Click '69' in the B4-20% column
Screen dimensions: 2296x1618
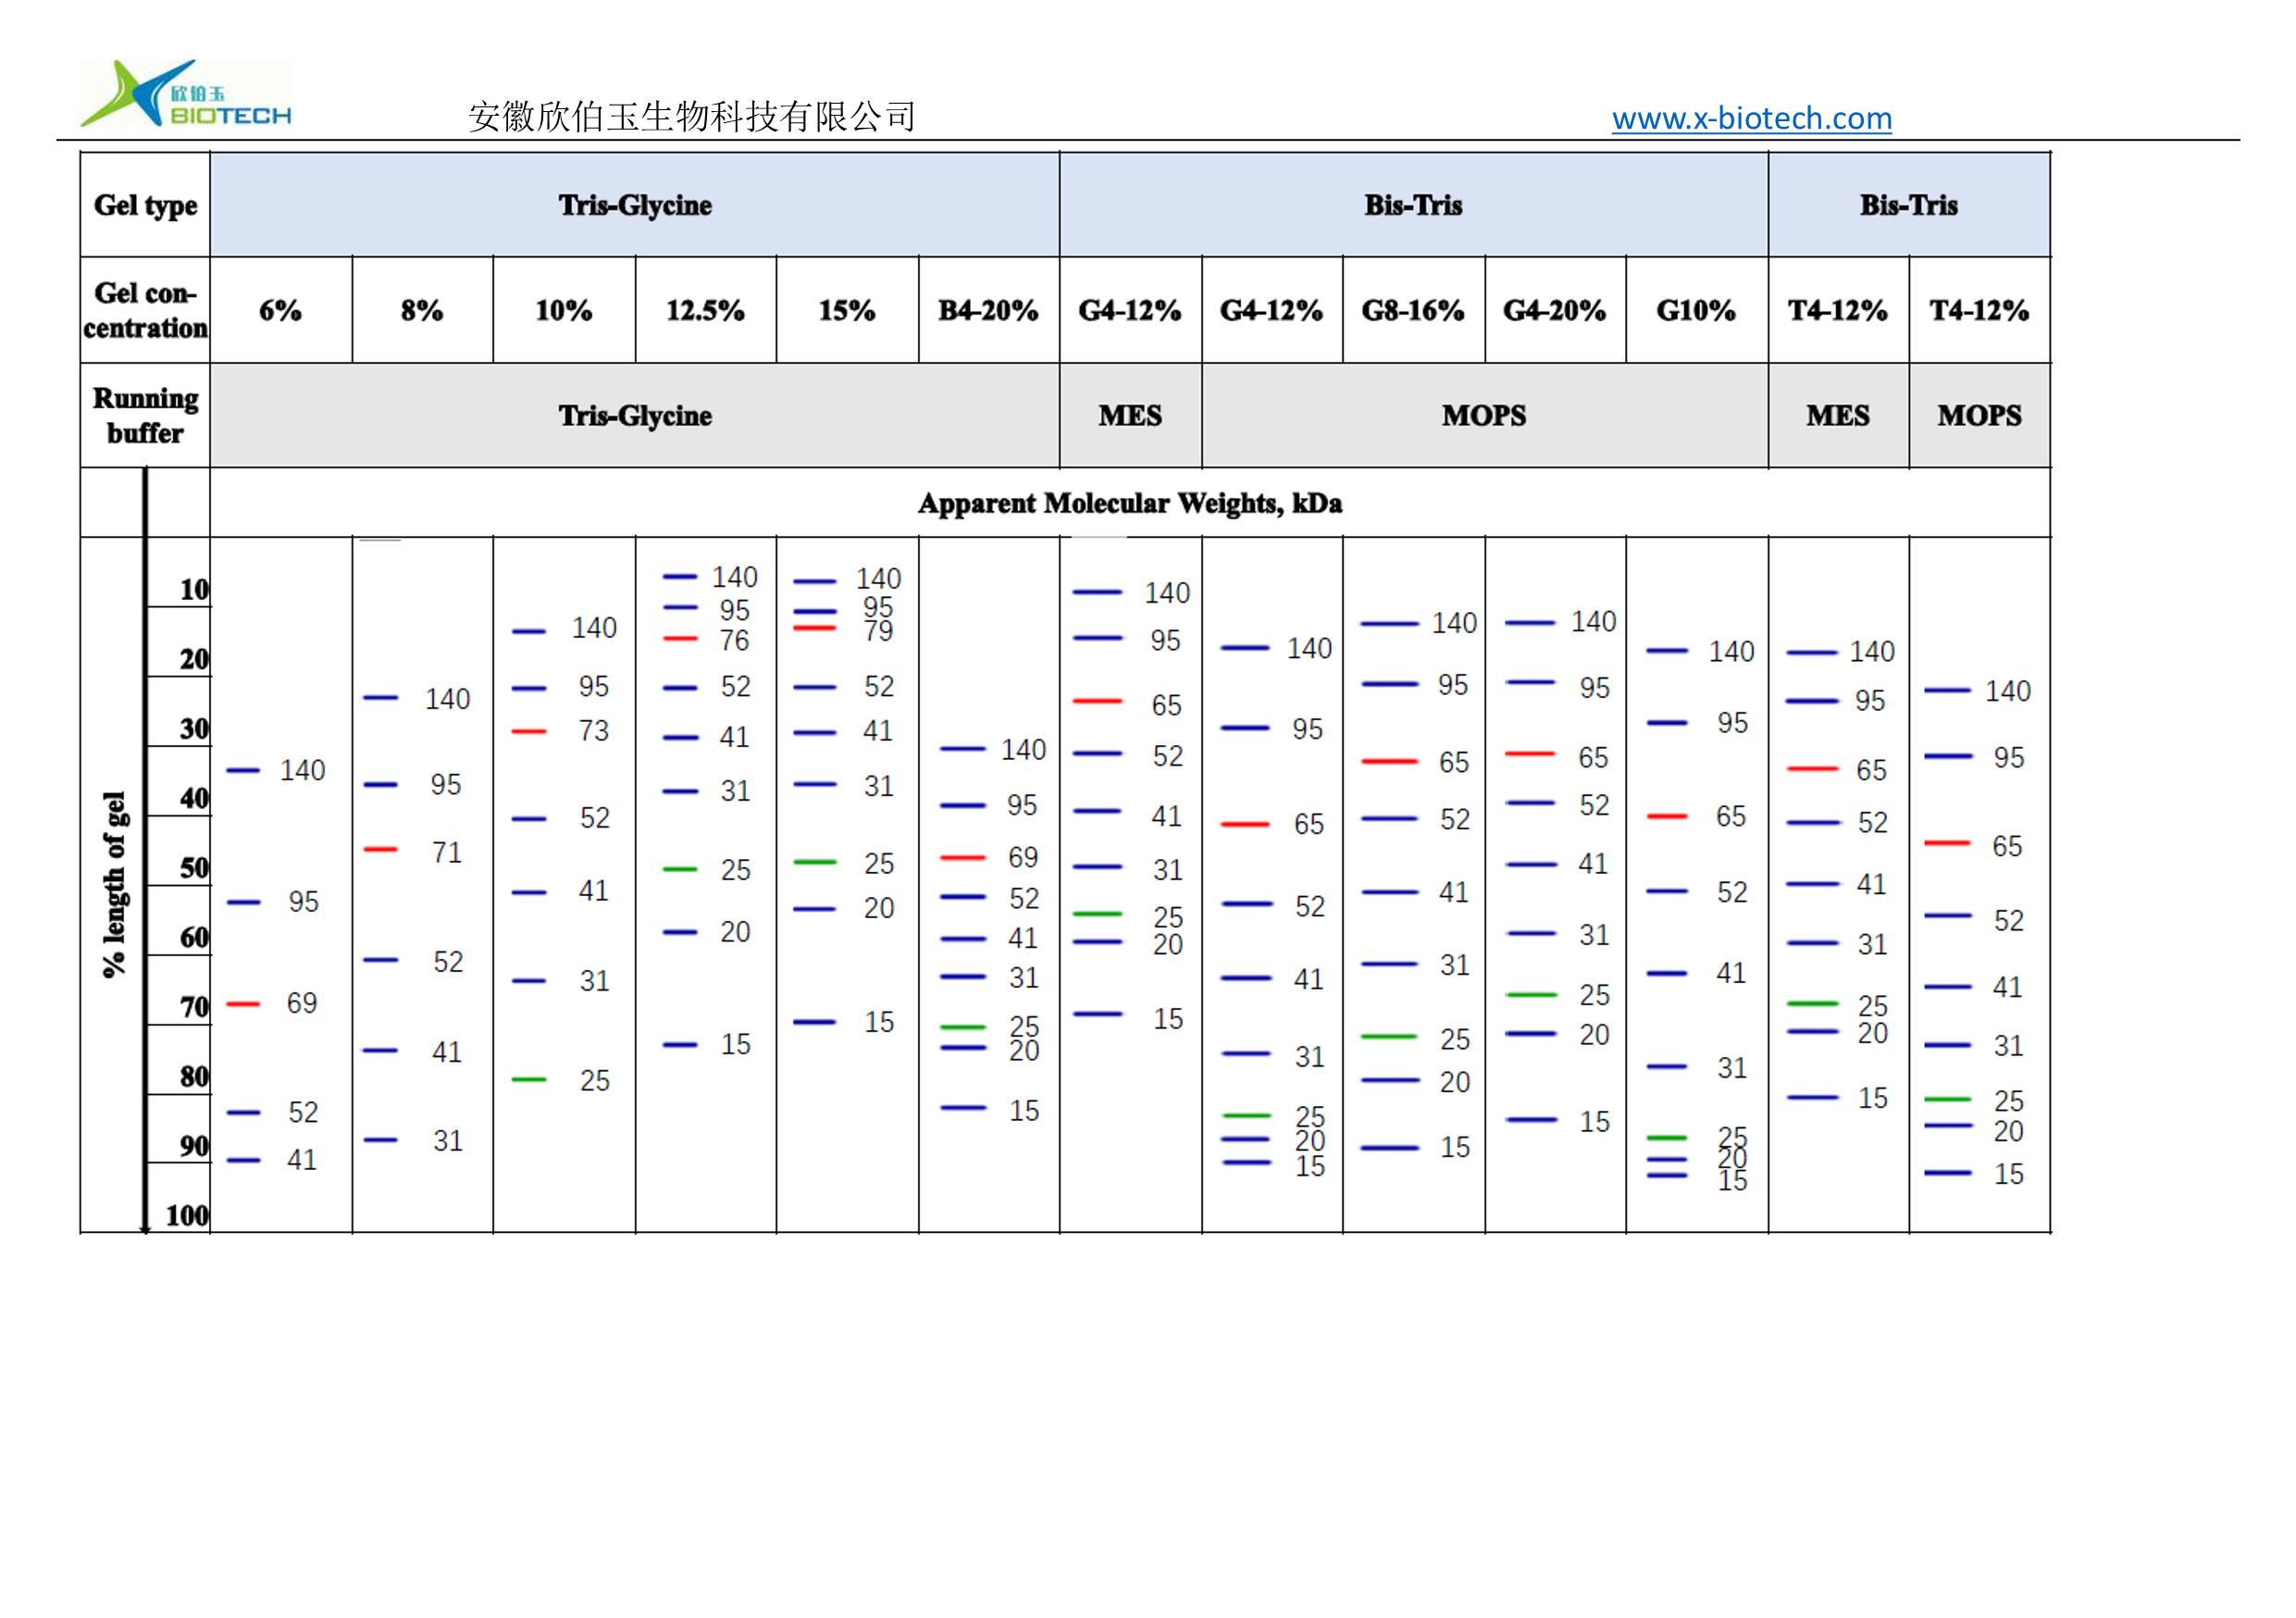[1023, 856]
